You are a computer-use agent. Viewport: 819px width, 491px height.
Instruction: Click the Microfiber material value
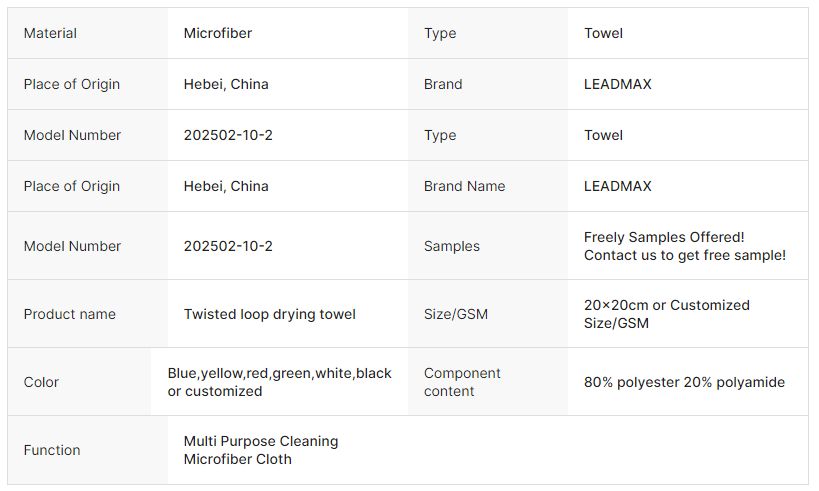point(217,33)
